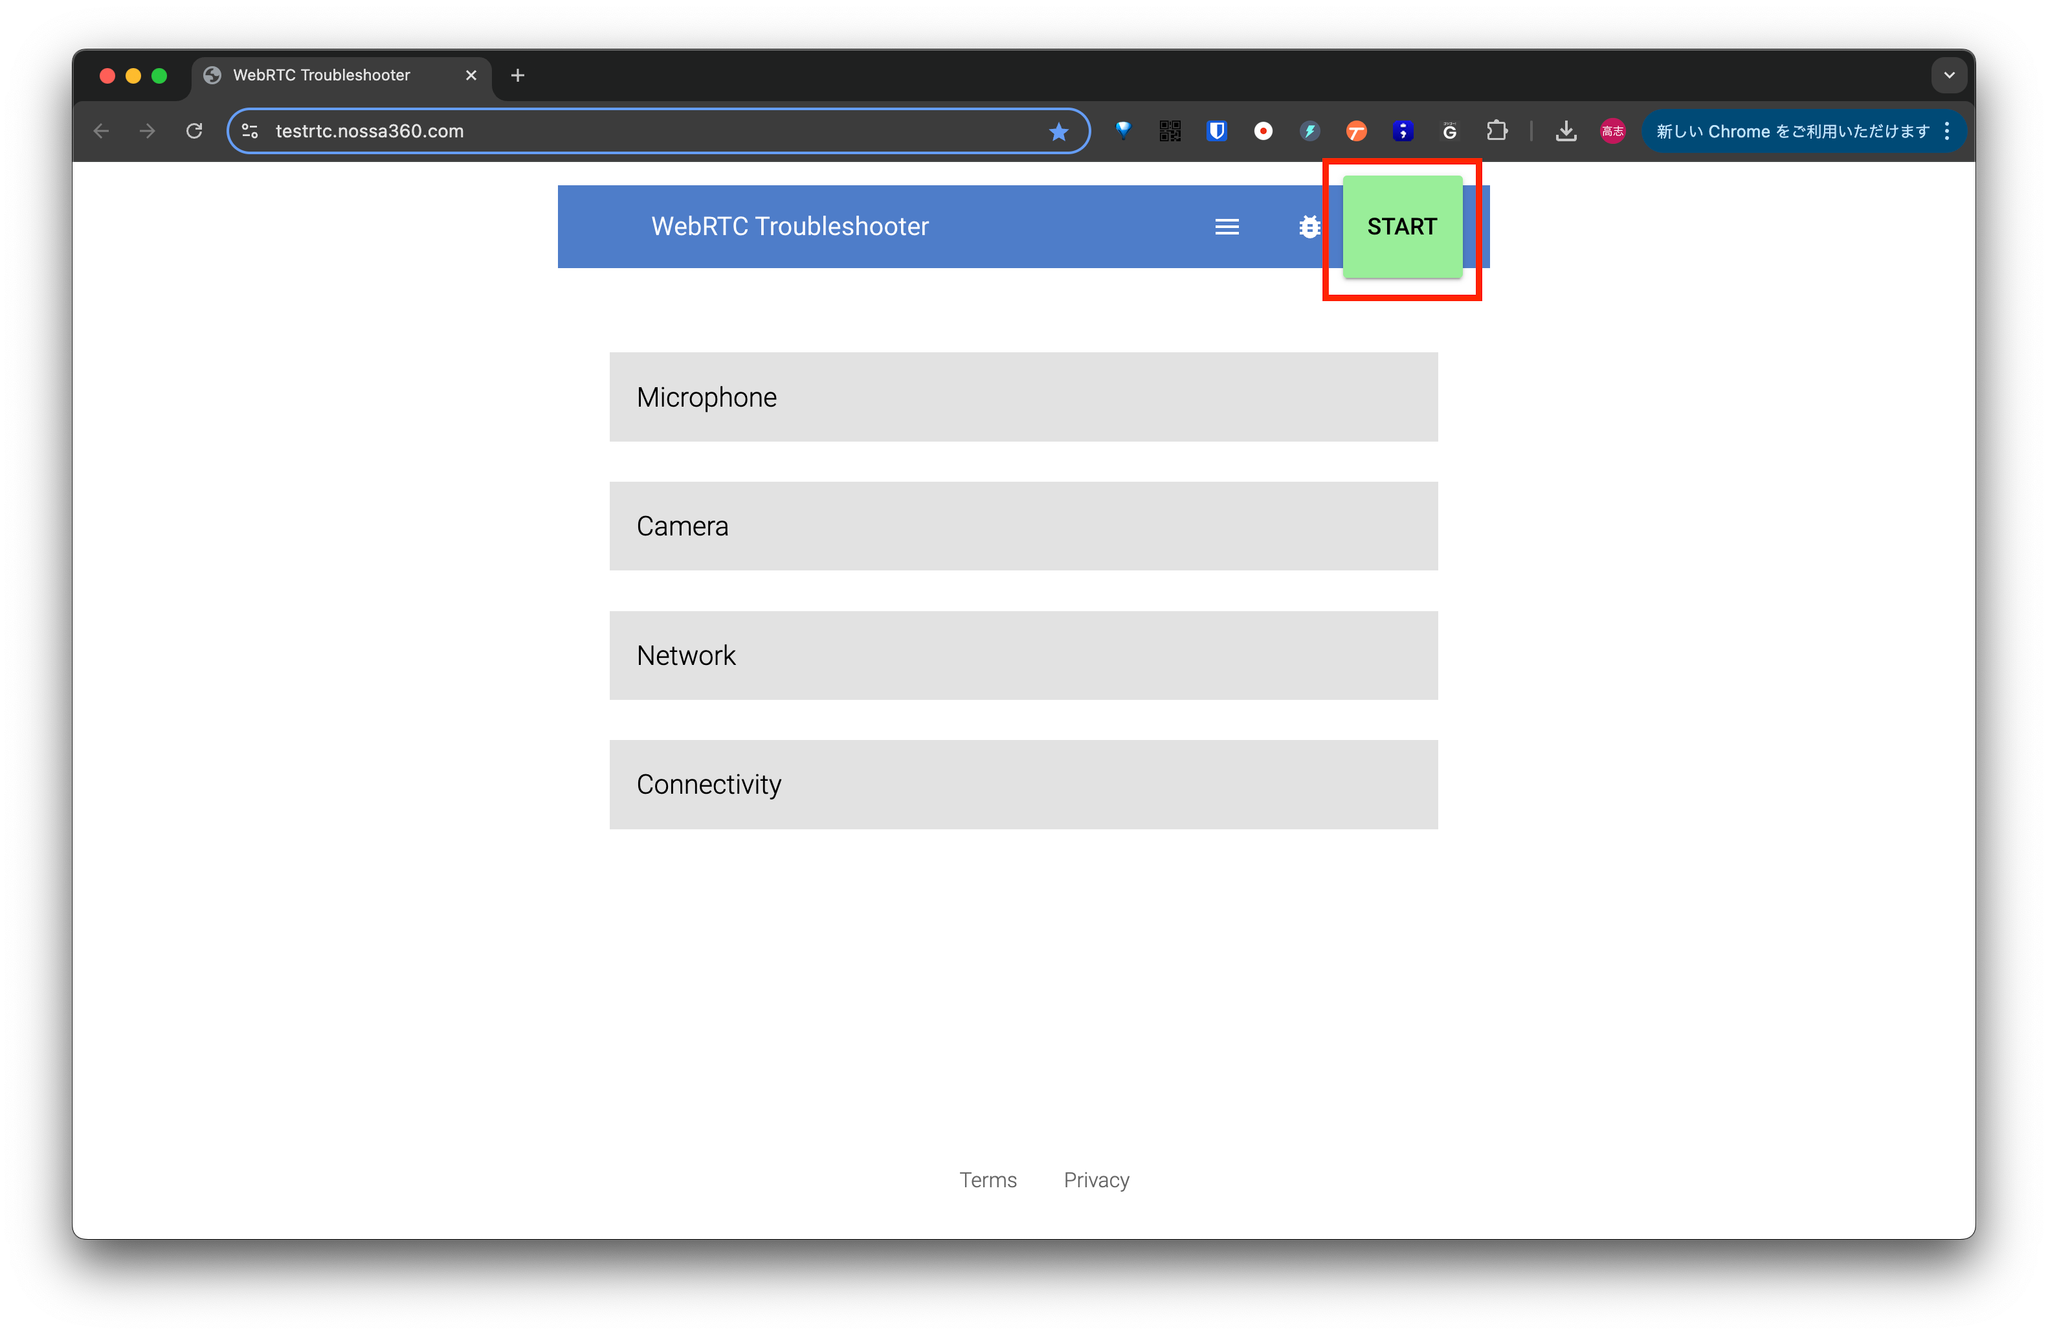View site information icon
2048x1335 pixels.
click(250, 131)
